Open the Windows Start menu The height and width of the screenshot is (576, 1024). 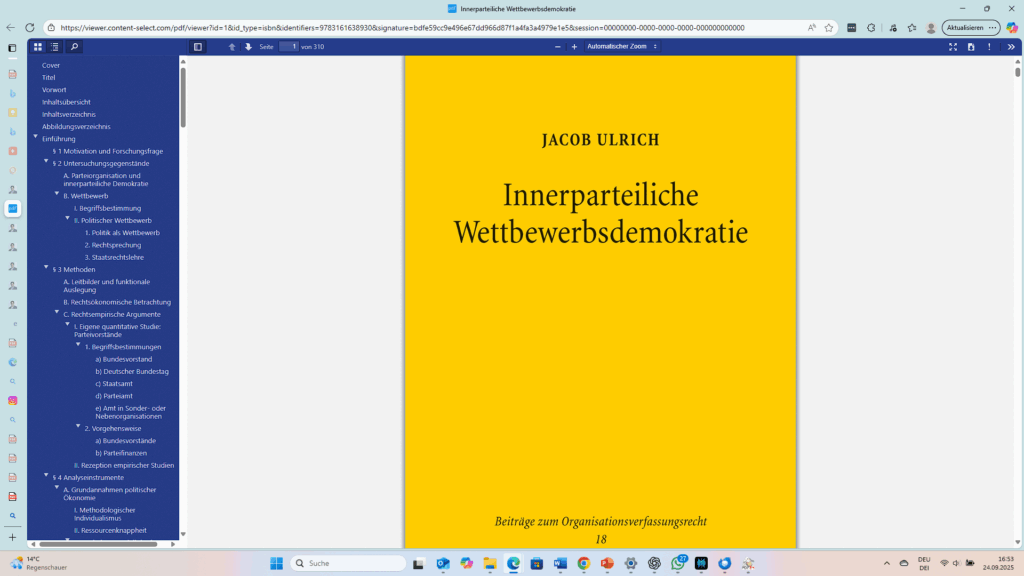(275, 563)
